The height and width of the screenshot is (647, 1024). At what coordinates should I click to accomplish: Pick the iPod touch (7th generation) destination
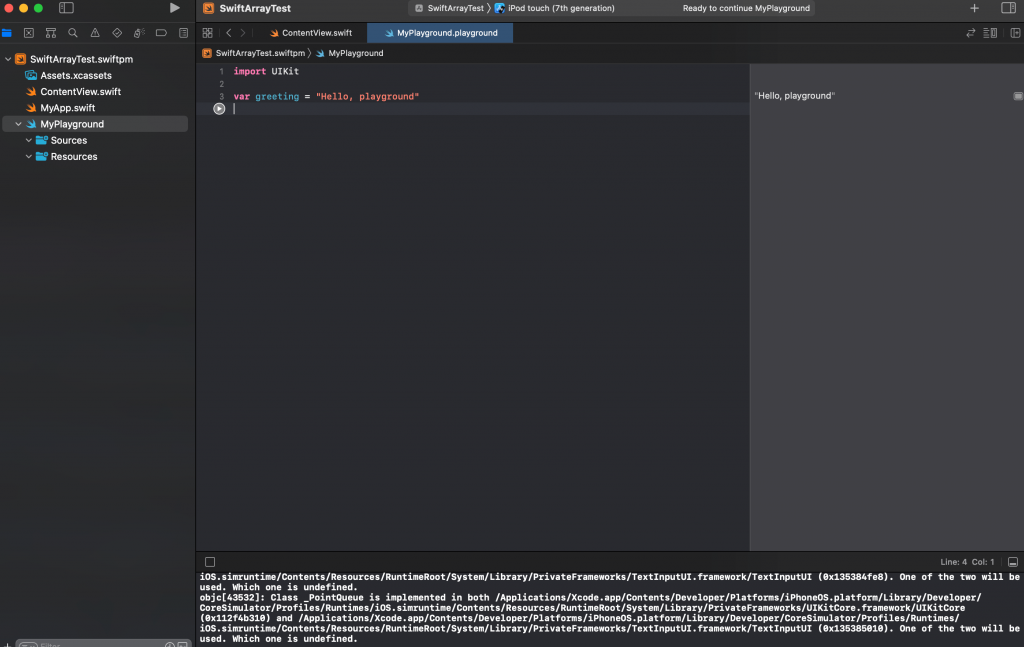tap(554, 8)
